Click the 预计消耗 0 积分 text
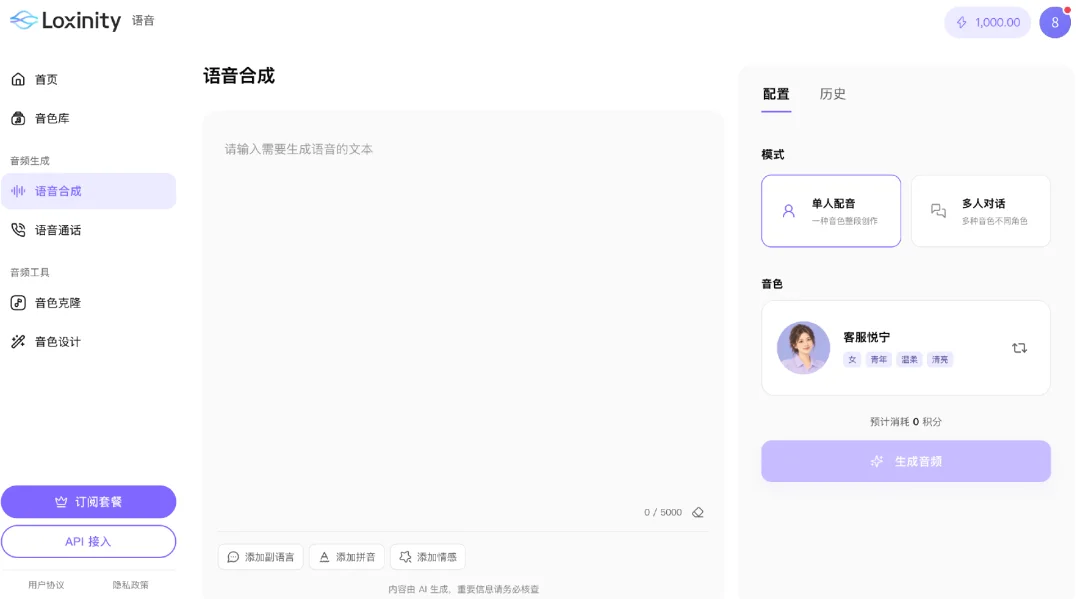1080x599 pixels. (906, 422)
